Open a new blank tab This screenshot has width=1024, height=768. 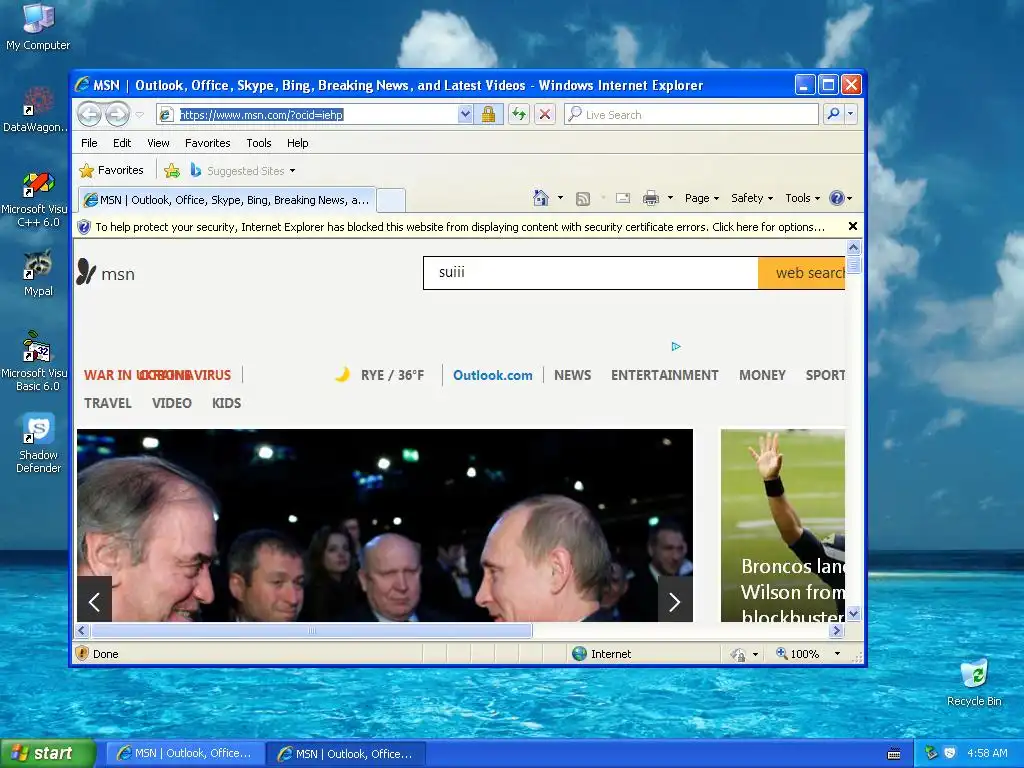391,200
